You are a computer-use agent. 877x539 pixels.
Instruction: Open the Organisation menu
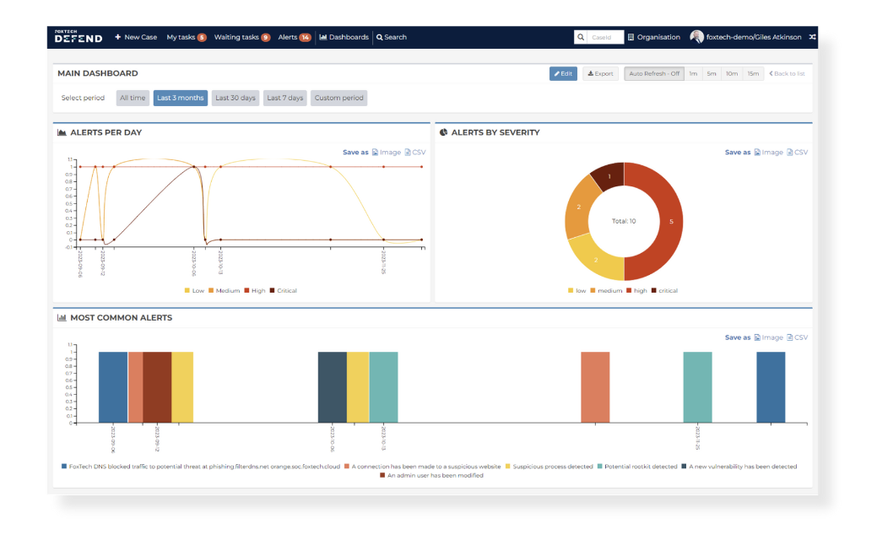[x=654, y=37]
